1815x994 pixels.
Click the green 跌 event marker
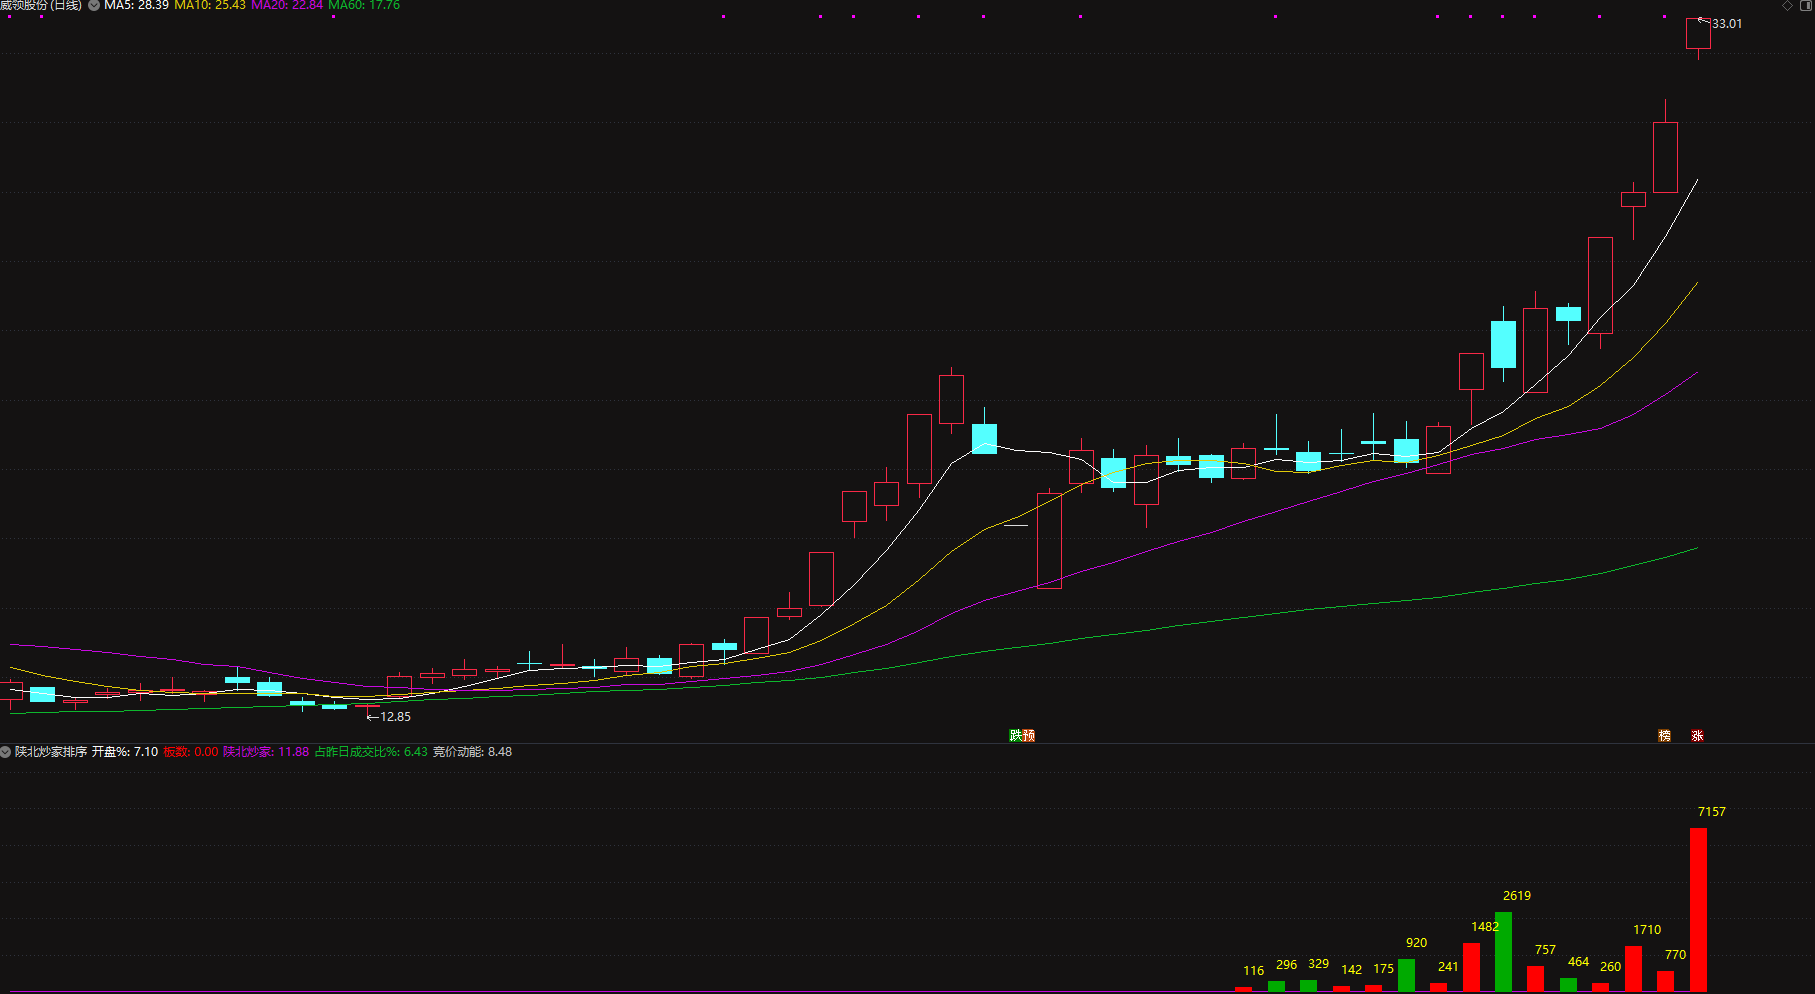coord(1016,736)
